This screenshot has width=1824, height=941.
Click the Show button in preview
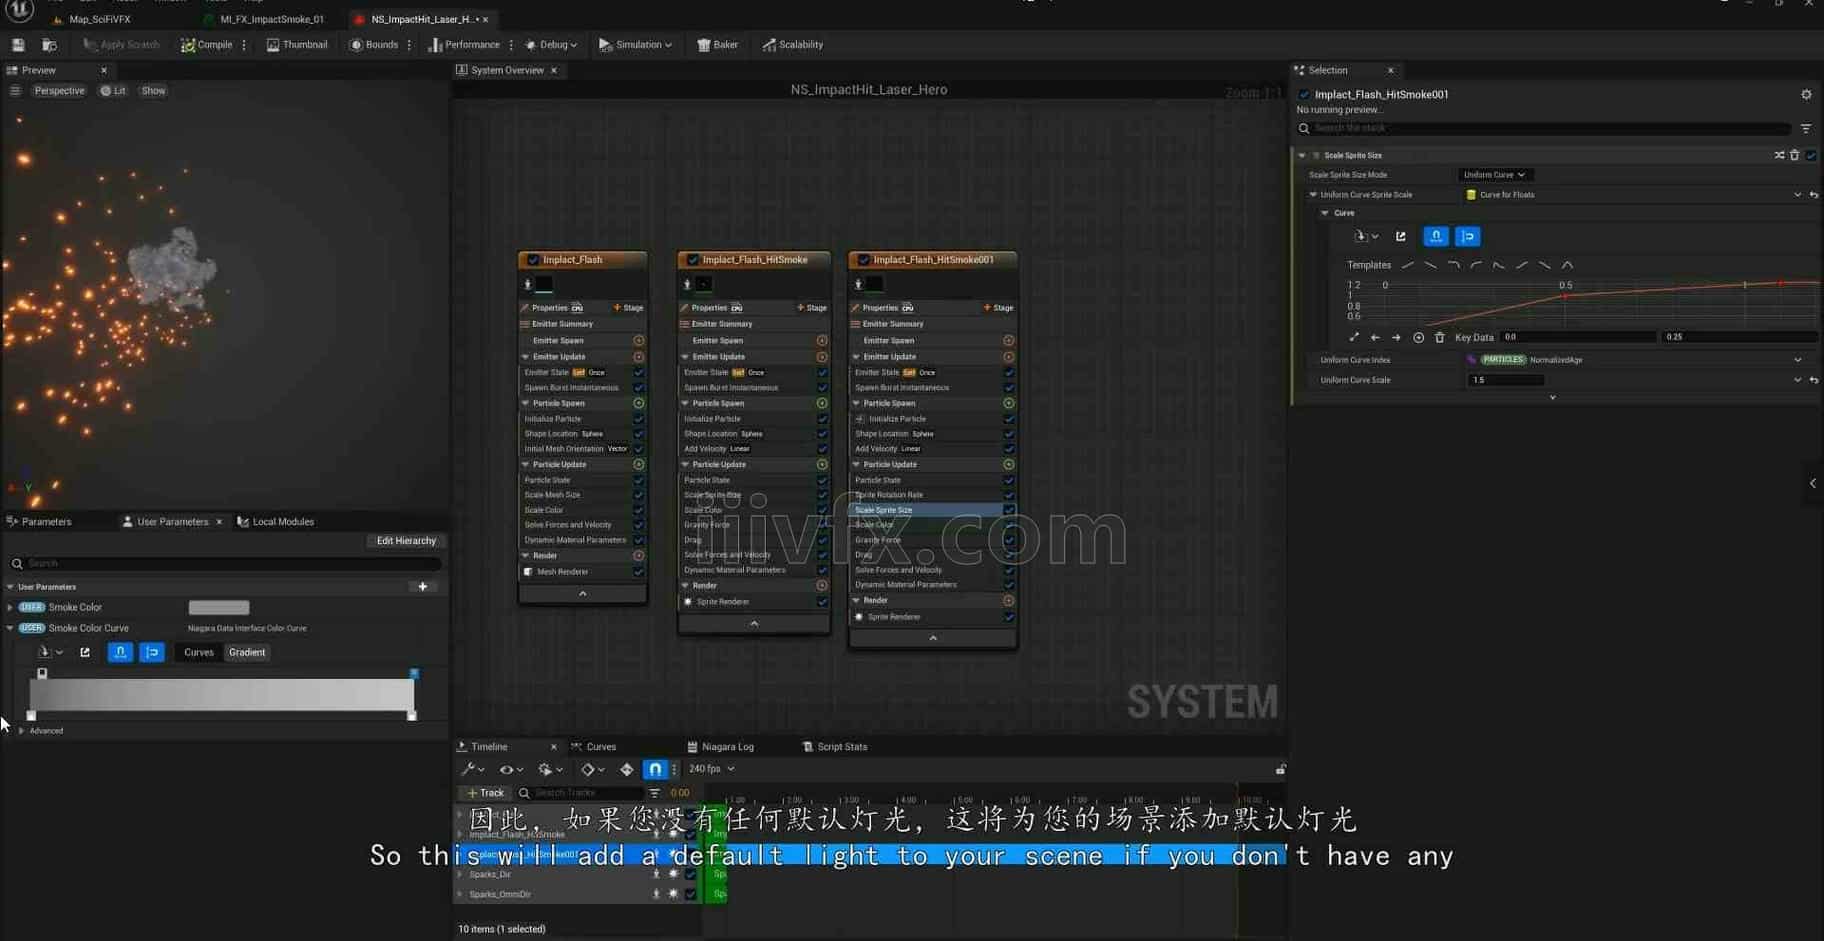(153, 90)
